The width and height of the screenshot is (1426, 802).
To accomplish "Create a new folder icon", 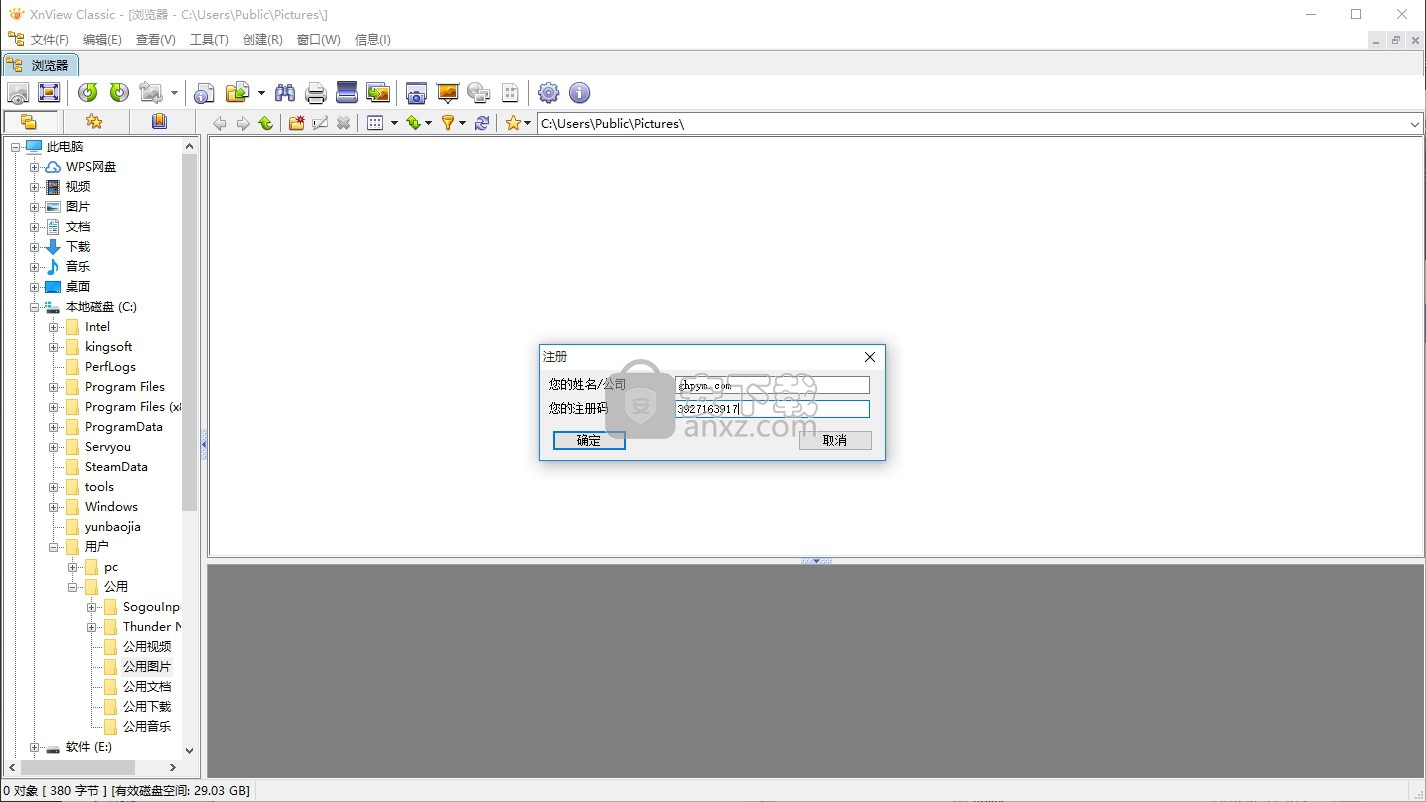I will click(297, 123).
